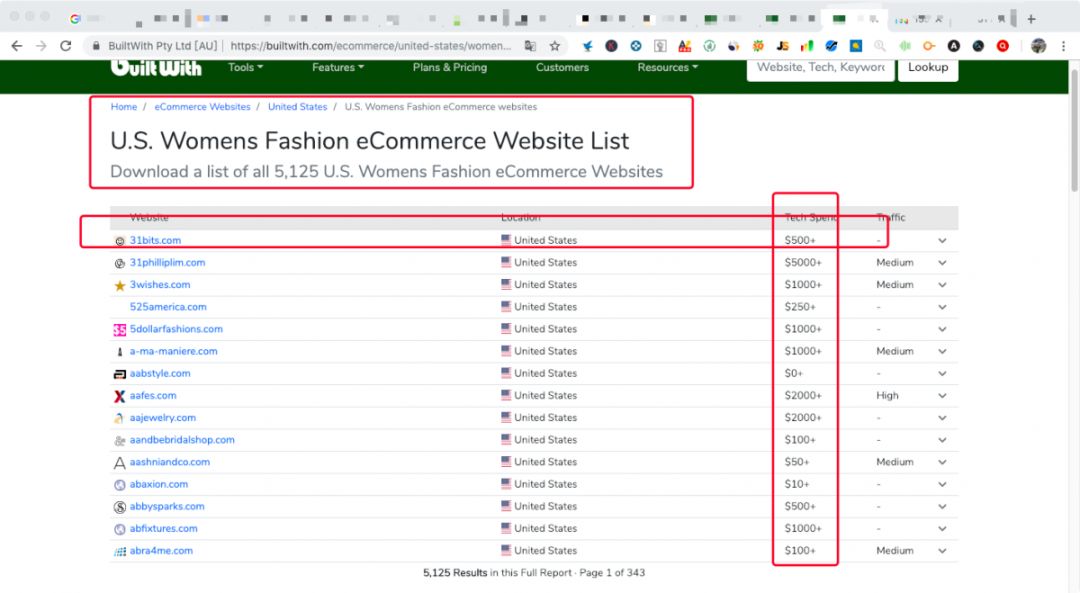
Task: Click the gold star favicon beside 3wishes.com
Action: 119,285
